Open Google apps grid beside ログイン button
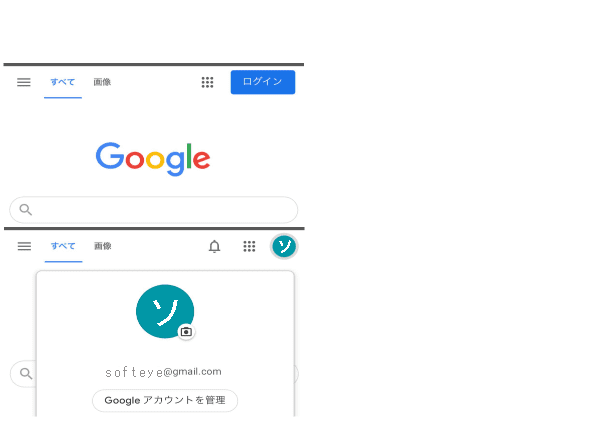Viewport: 600px width, 428px height. click(x=207, y=82)
